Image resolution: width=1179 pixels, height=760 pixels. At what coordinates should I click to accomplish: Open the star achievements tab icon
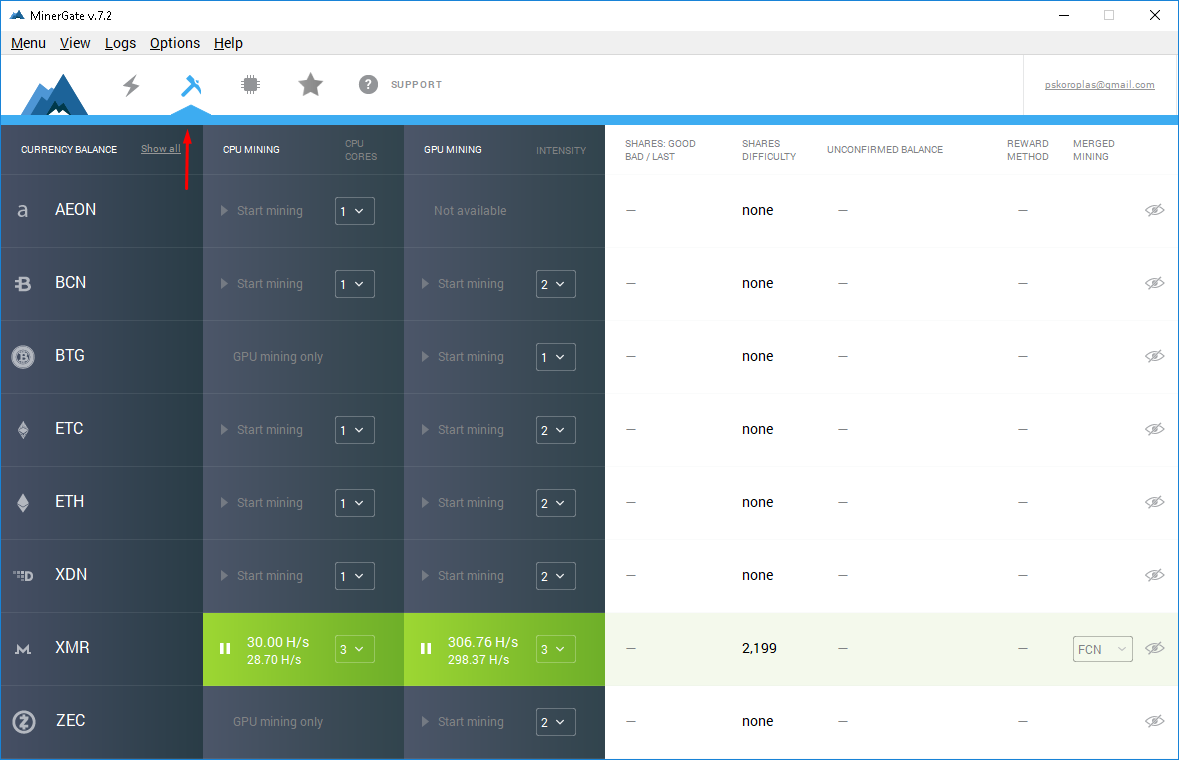[x=311, y=85]
